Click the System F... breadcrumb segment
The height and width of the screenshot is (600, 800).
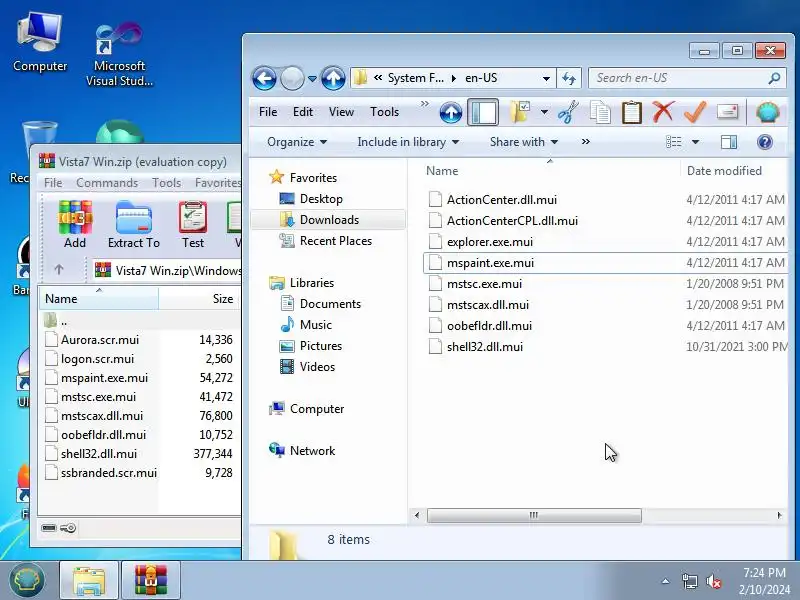[x=415, y=78]
